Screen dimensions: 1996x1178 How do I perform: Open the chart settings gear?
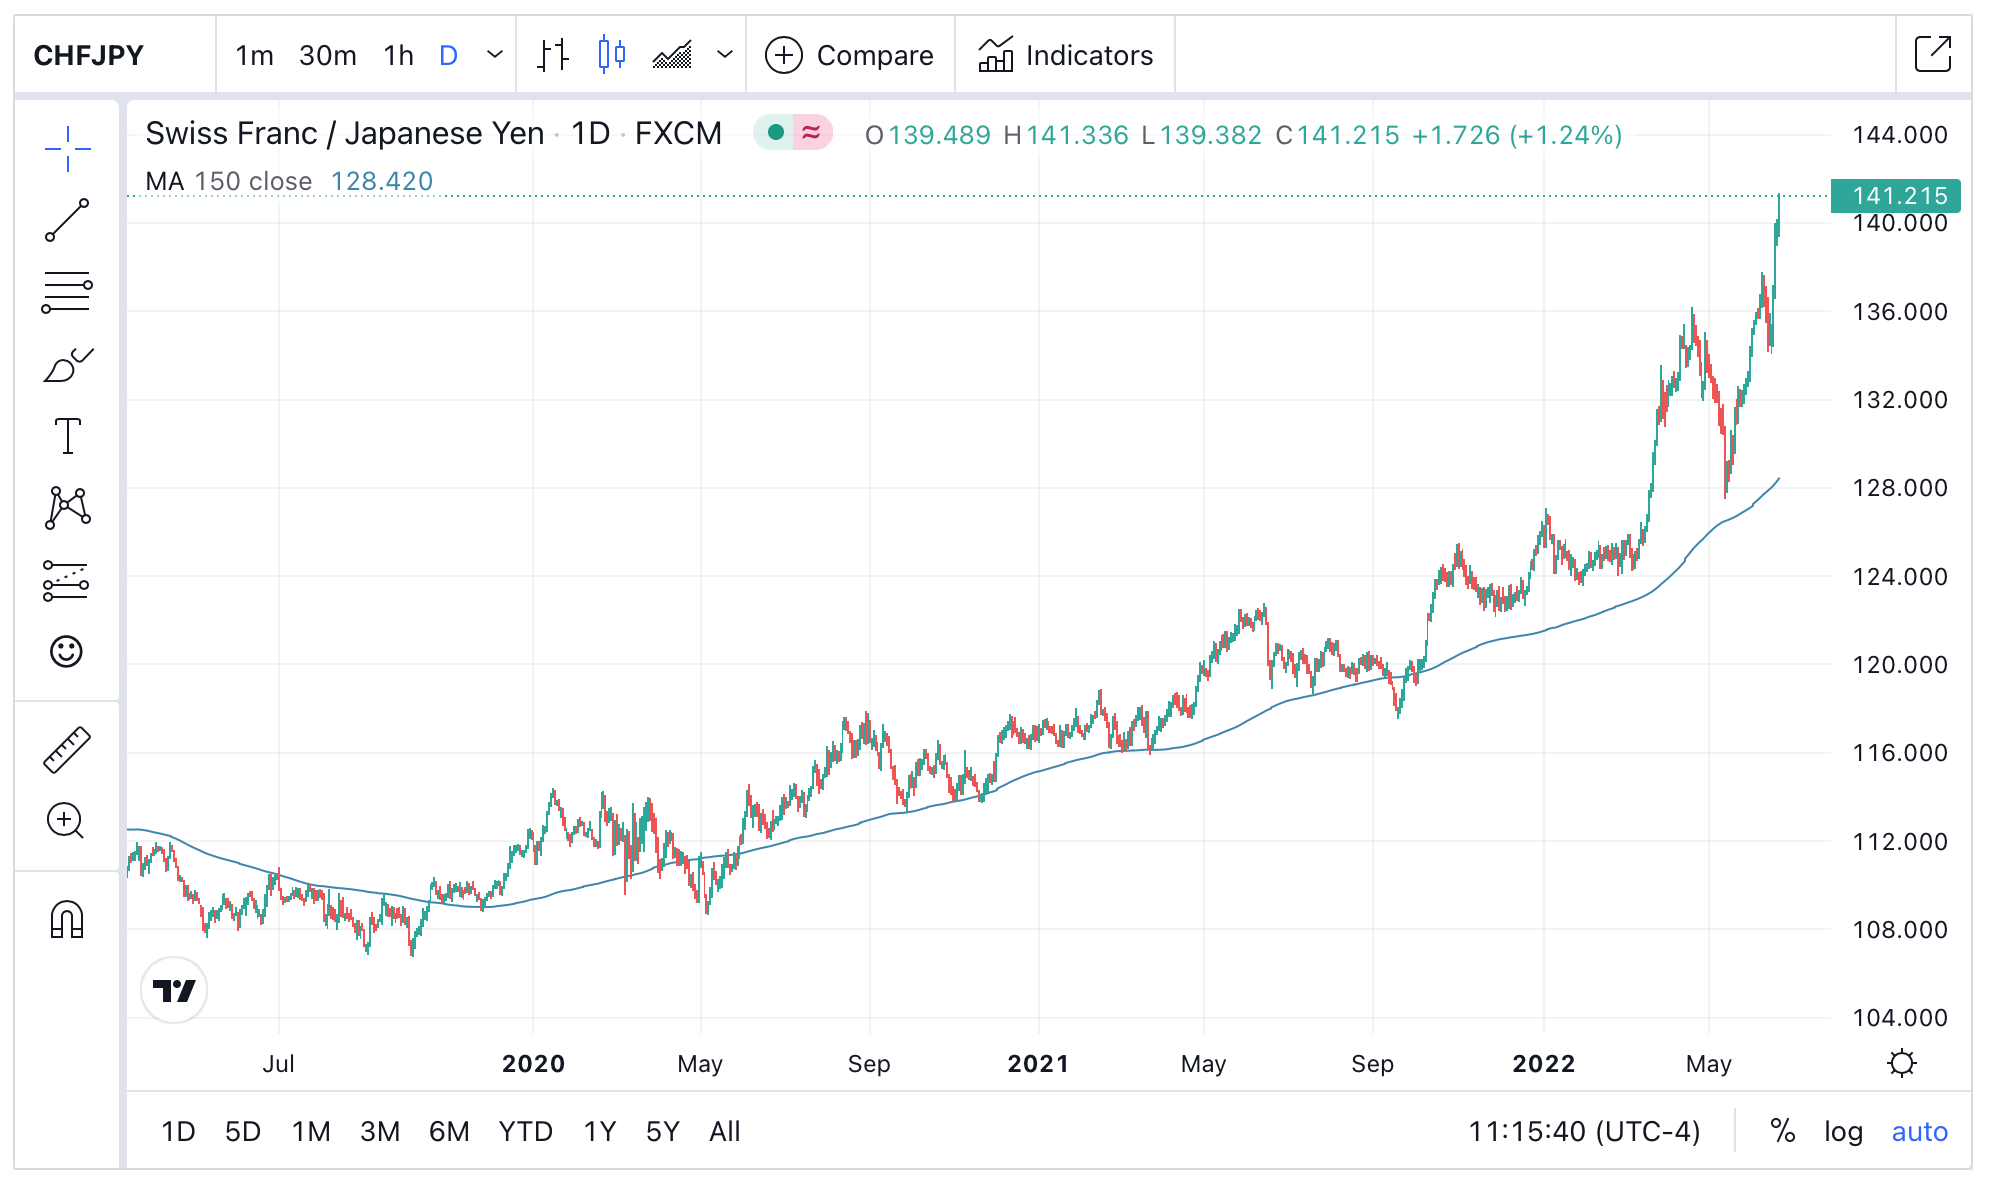[1902, 1063]
